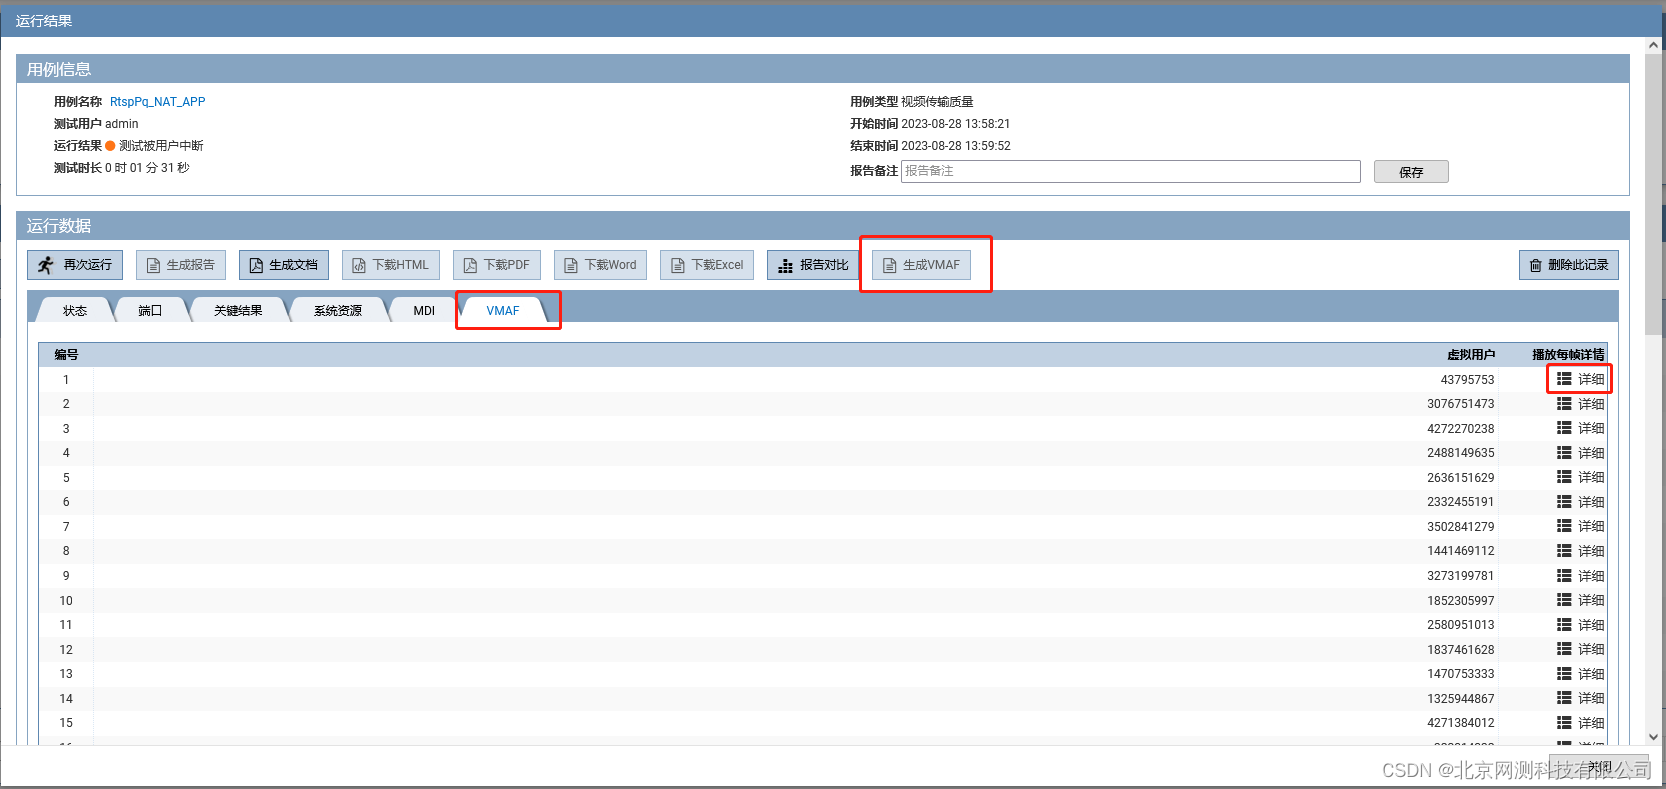Switch to the 系统资源 tab

point(338,310)
